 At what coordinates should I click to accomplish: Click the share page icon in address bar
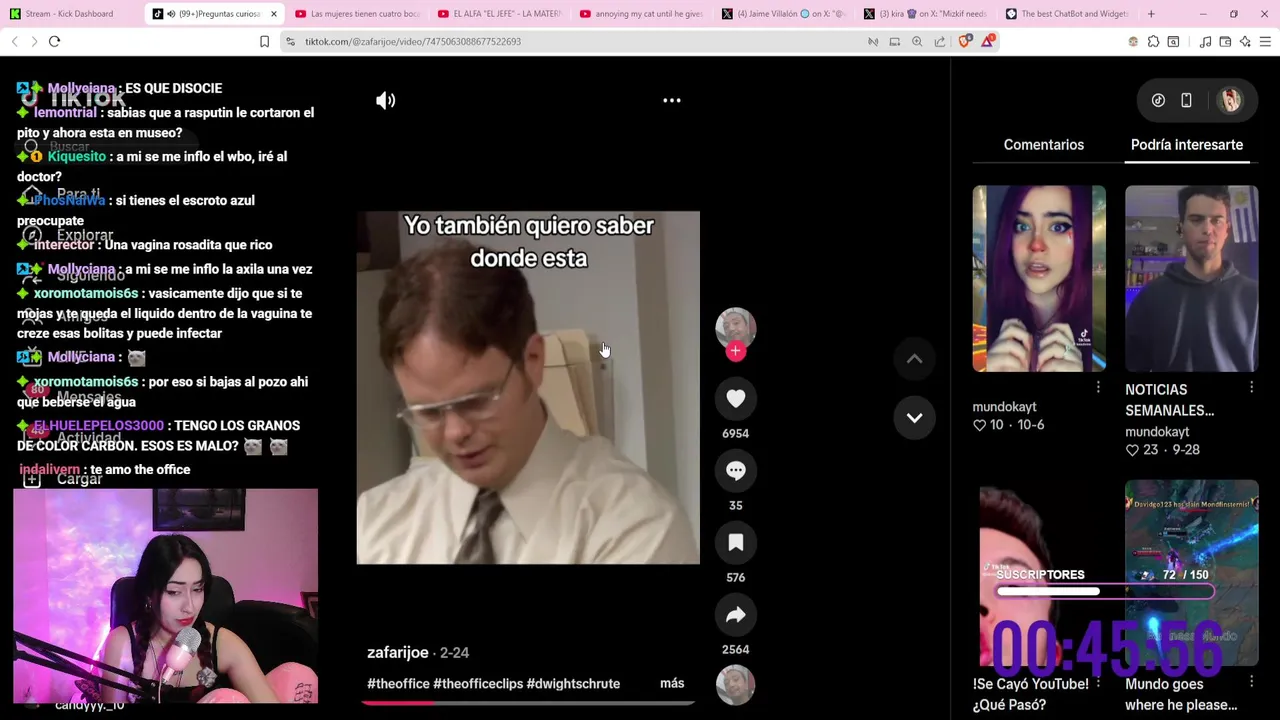[940, 41]
